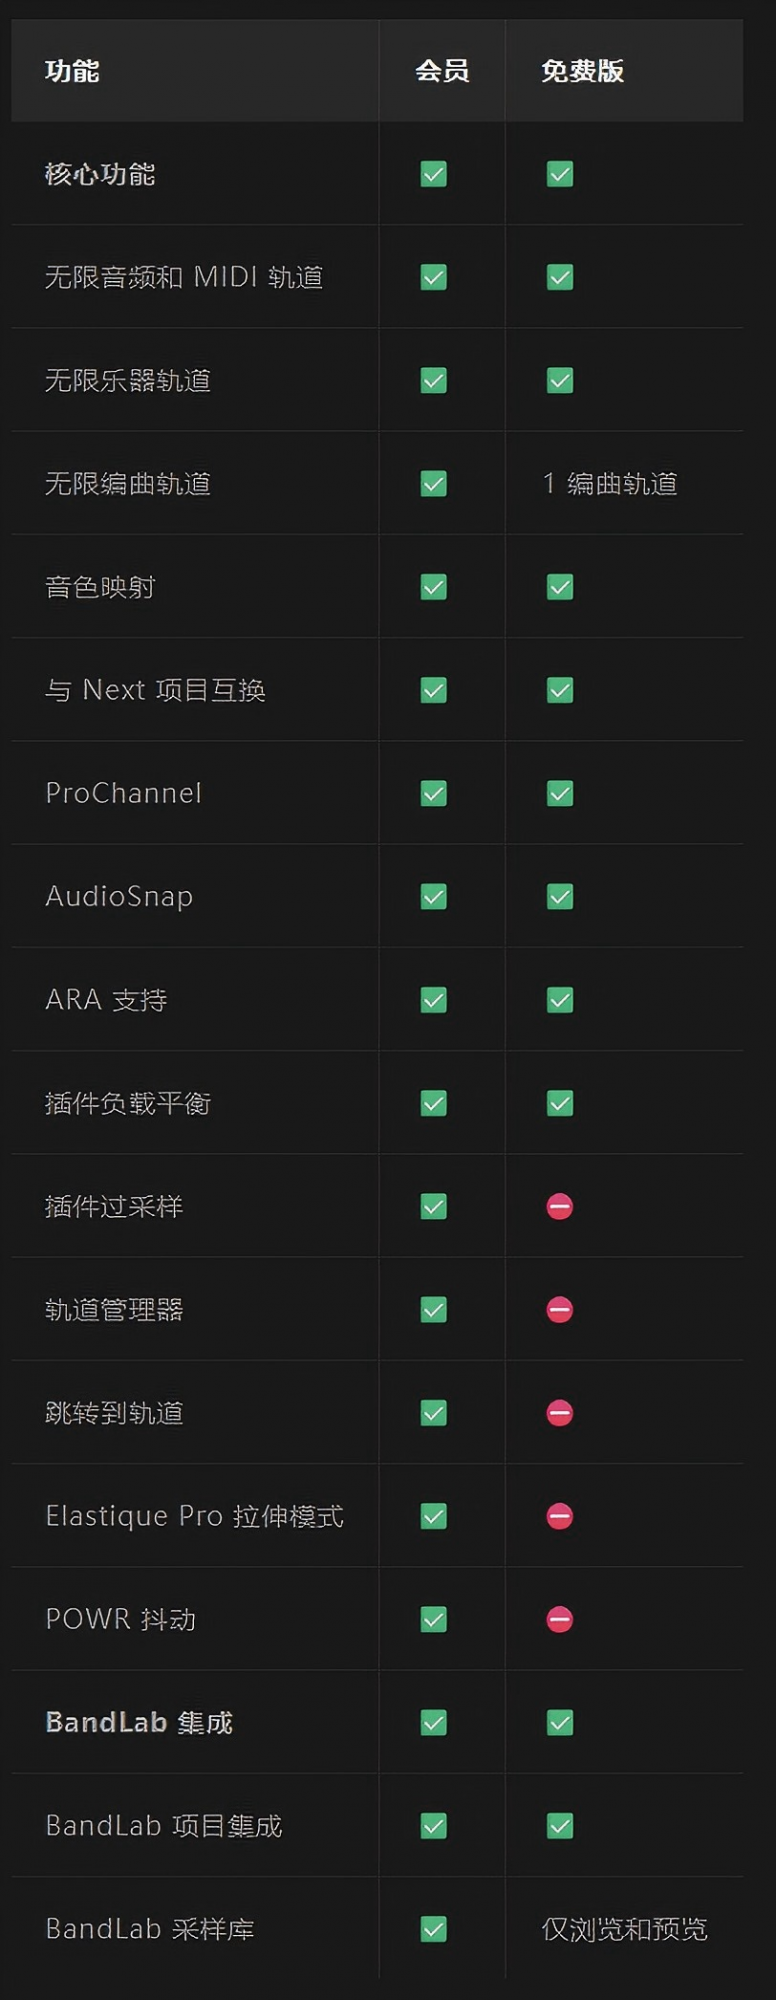
Task: Click the 免费版 checkbox for AudioSnap
Action: pos(560,897)
